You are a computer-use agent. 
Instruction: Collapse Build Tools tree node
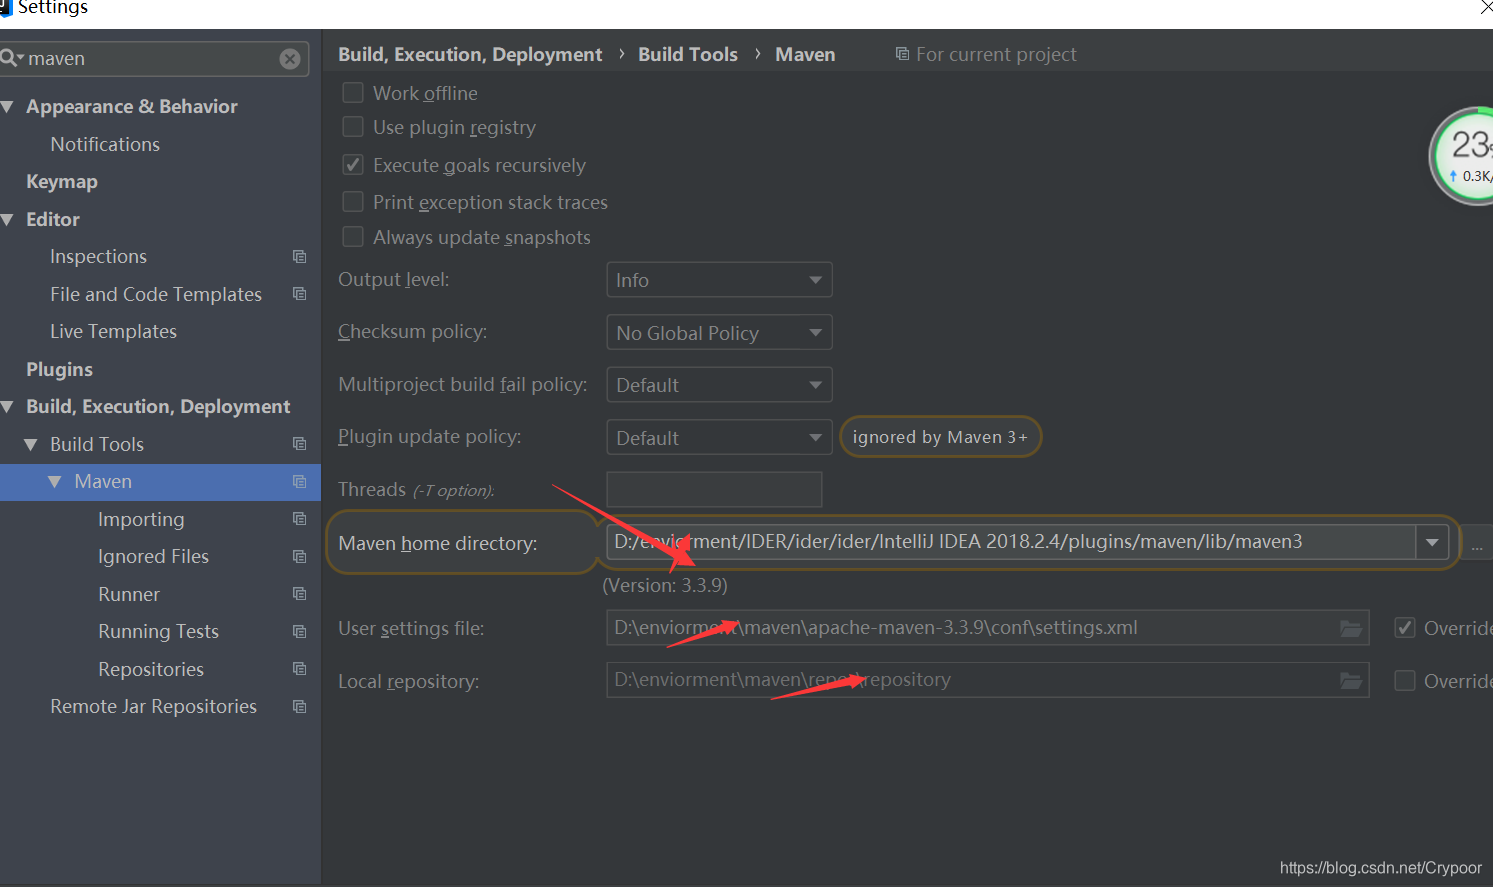click(31, 444)
